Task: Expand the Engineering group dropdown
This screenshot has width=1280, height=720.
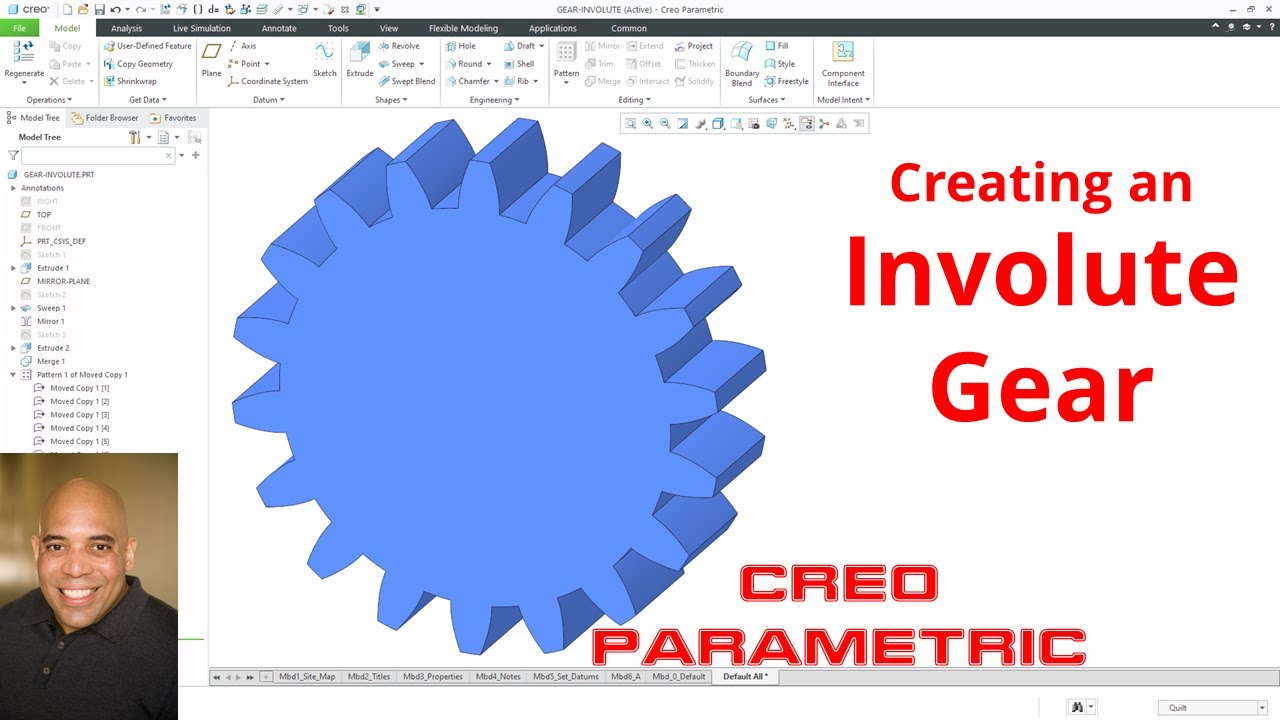Action: click(x=494, y=100)
